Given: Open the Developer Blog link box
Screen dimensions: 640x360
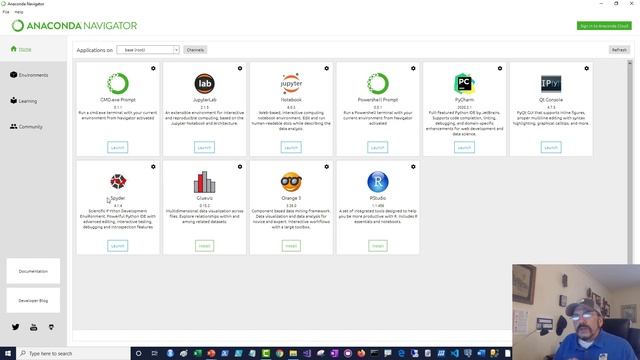Looking at the screenshot, I should (x=33, y=300).
